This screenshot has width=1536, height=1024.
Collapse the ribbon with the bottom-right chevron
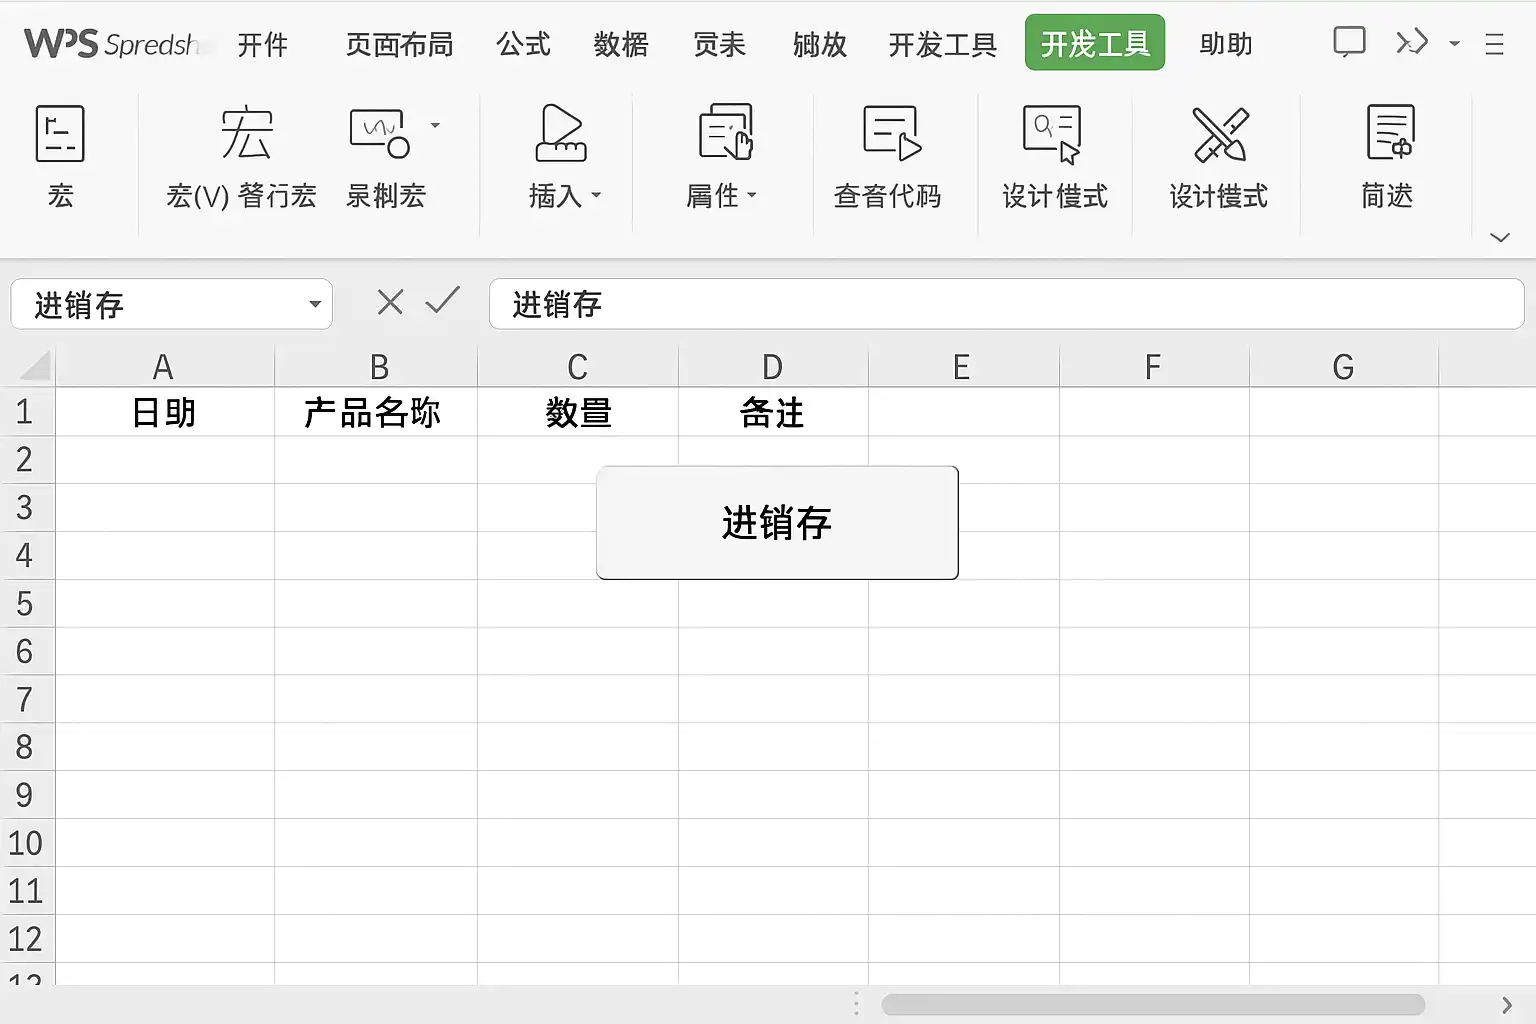point(1499,237)
